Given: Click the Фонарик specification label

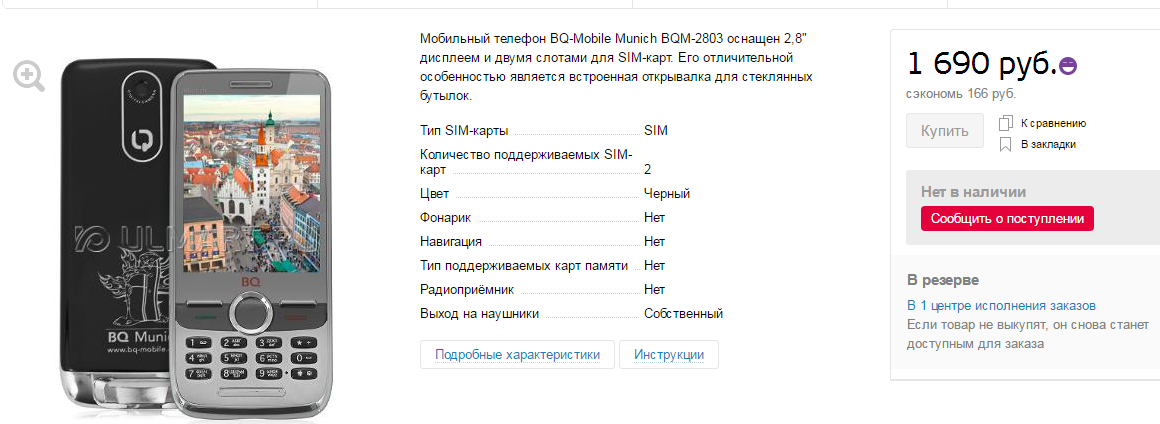Looking at the screenshot, I should point(446,217).
